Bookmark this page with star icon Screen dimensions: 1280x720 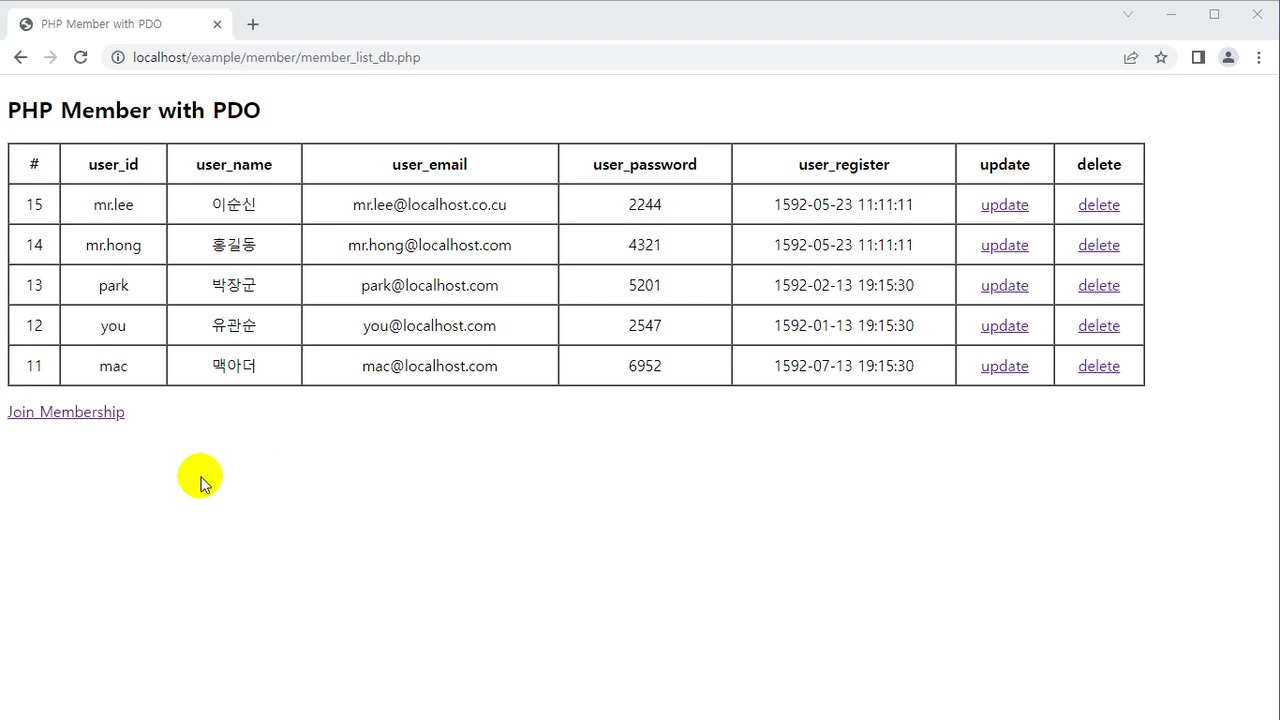coord(1161,57)
